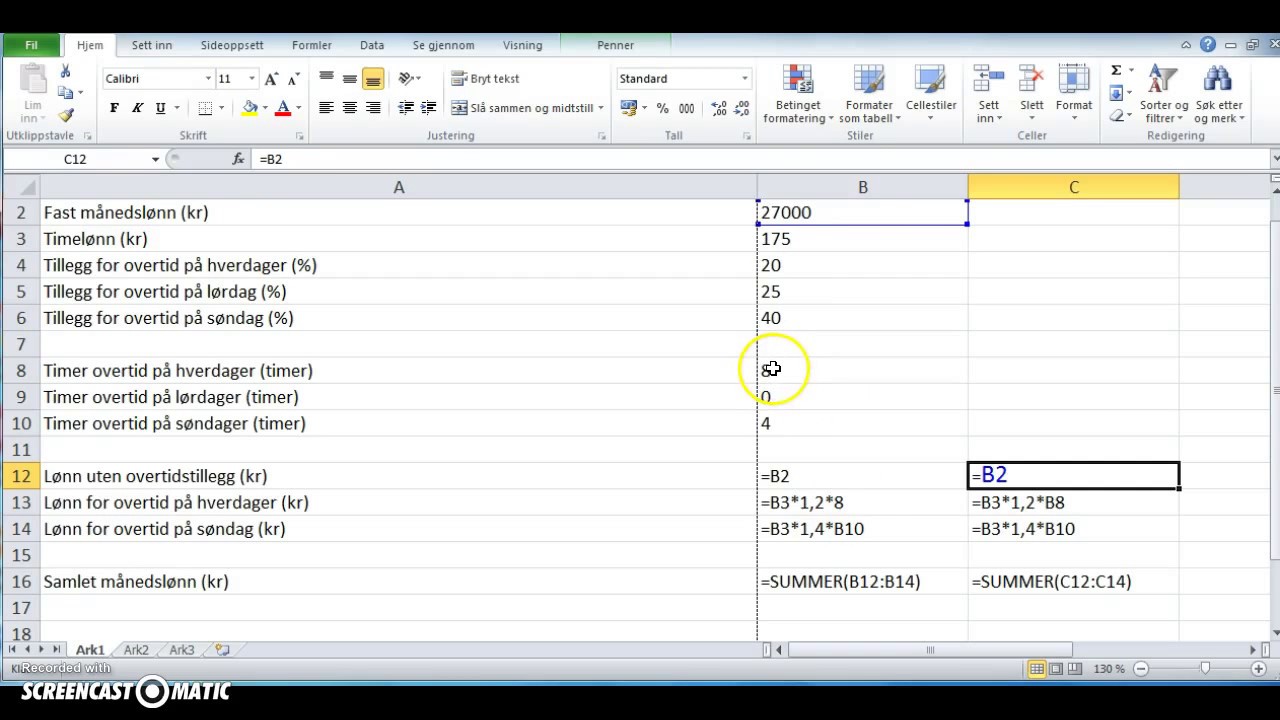Open Søk etter og merk menu

[x=1219, y=95]
